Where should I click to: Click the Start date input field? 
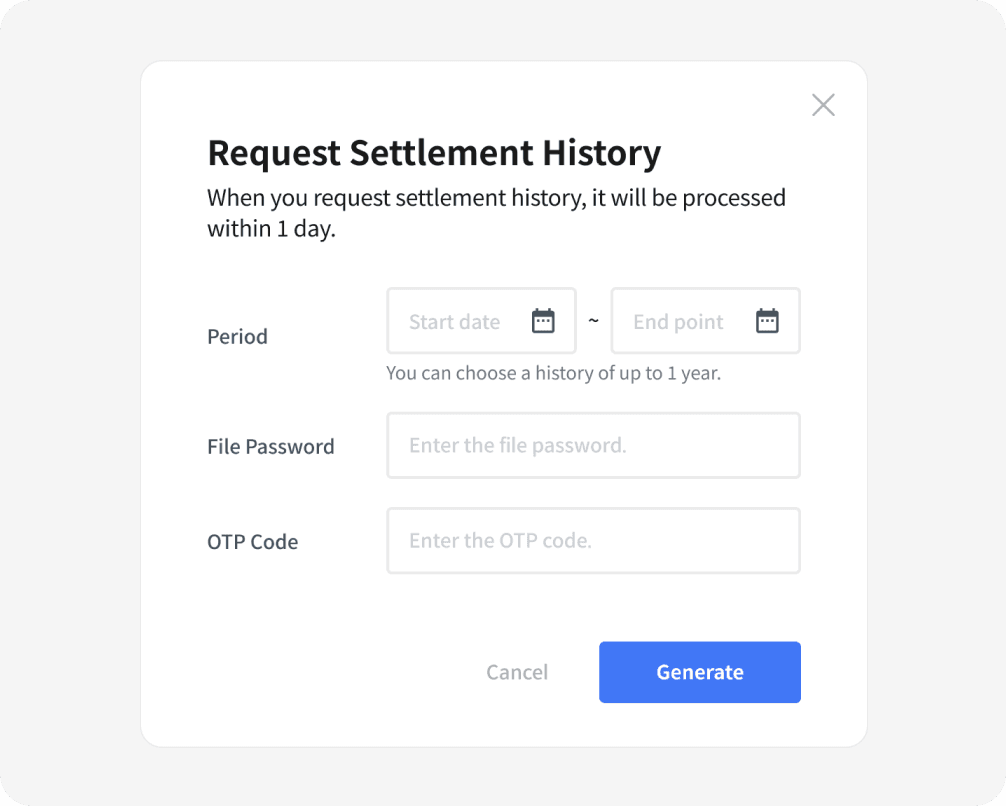click(x=460, y=321)
